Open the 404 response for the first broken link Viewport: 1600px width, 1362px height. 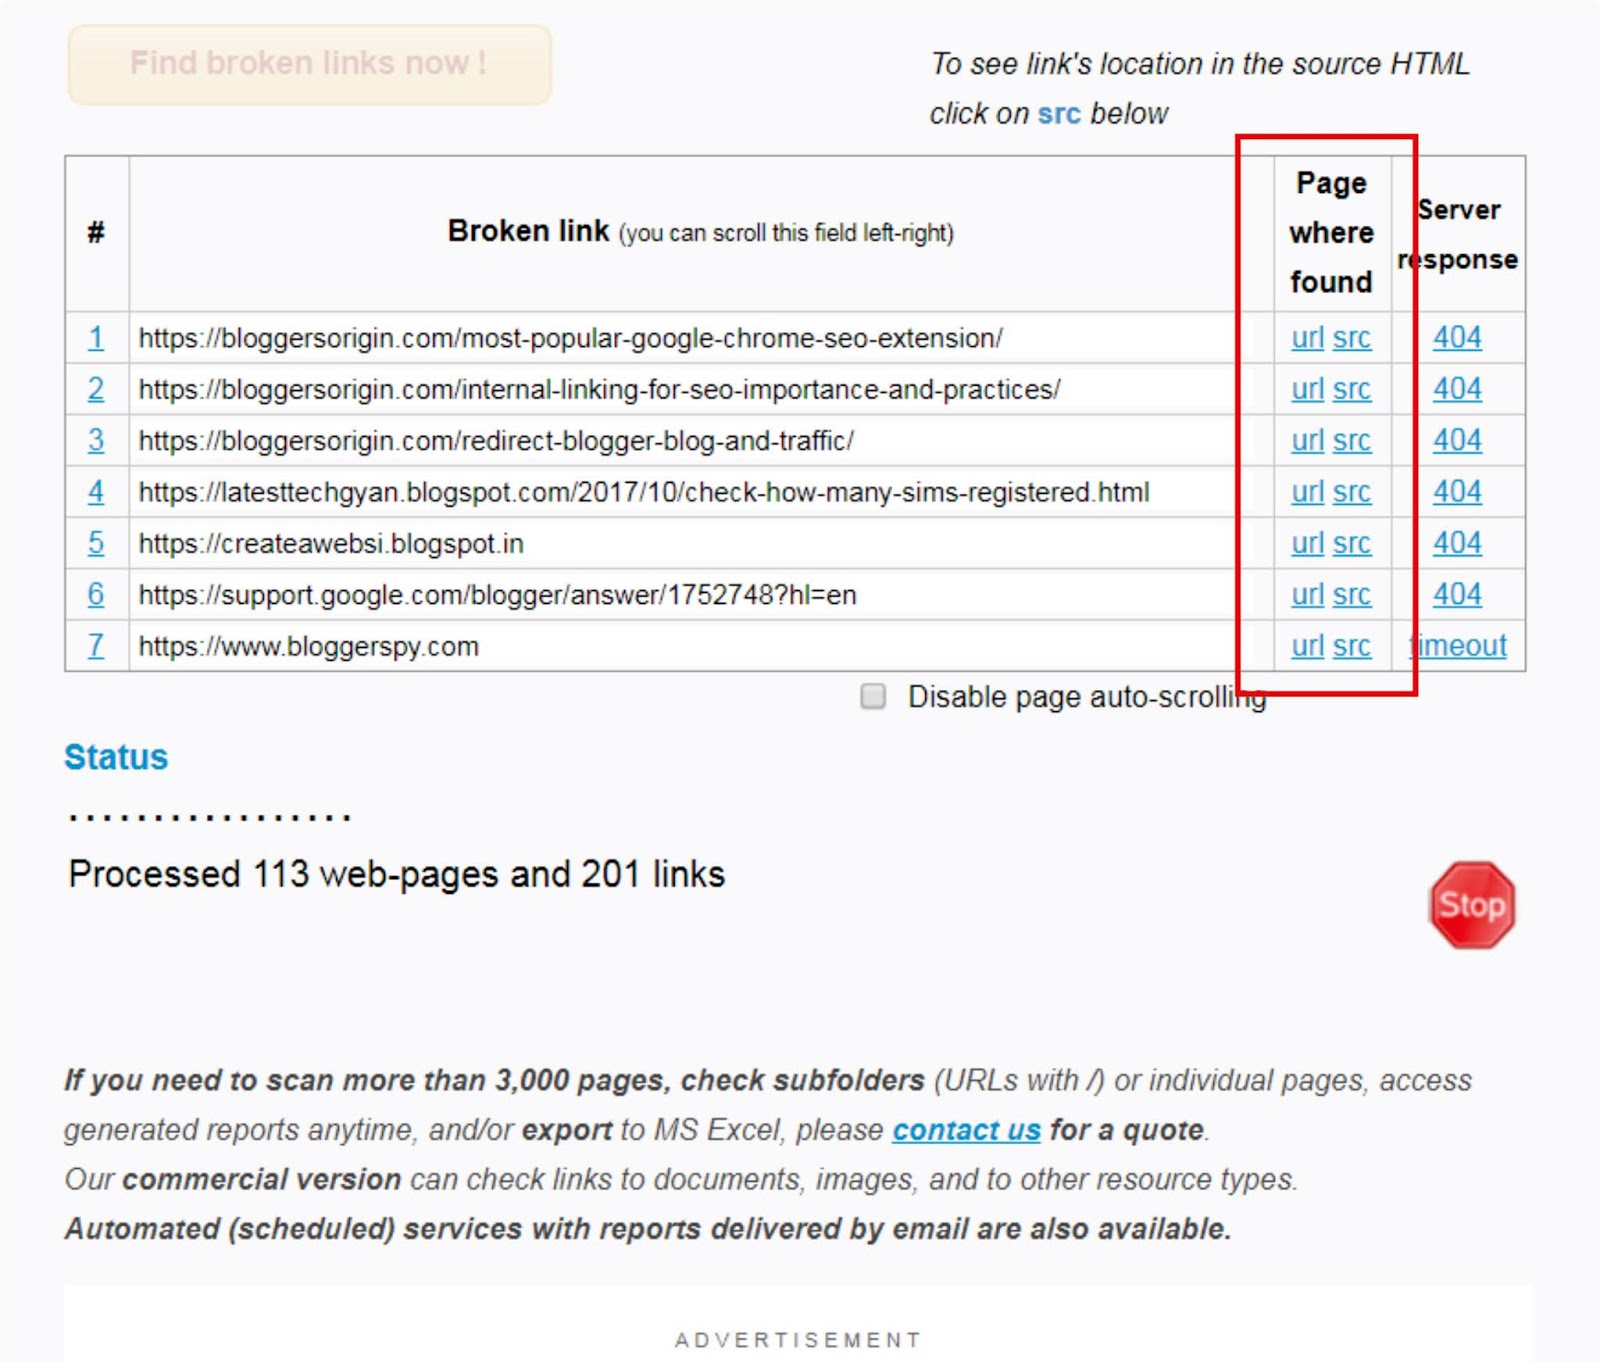click(x=1457, y=339)
